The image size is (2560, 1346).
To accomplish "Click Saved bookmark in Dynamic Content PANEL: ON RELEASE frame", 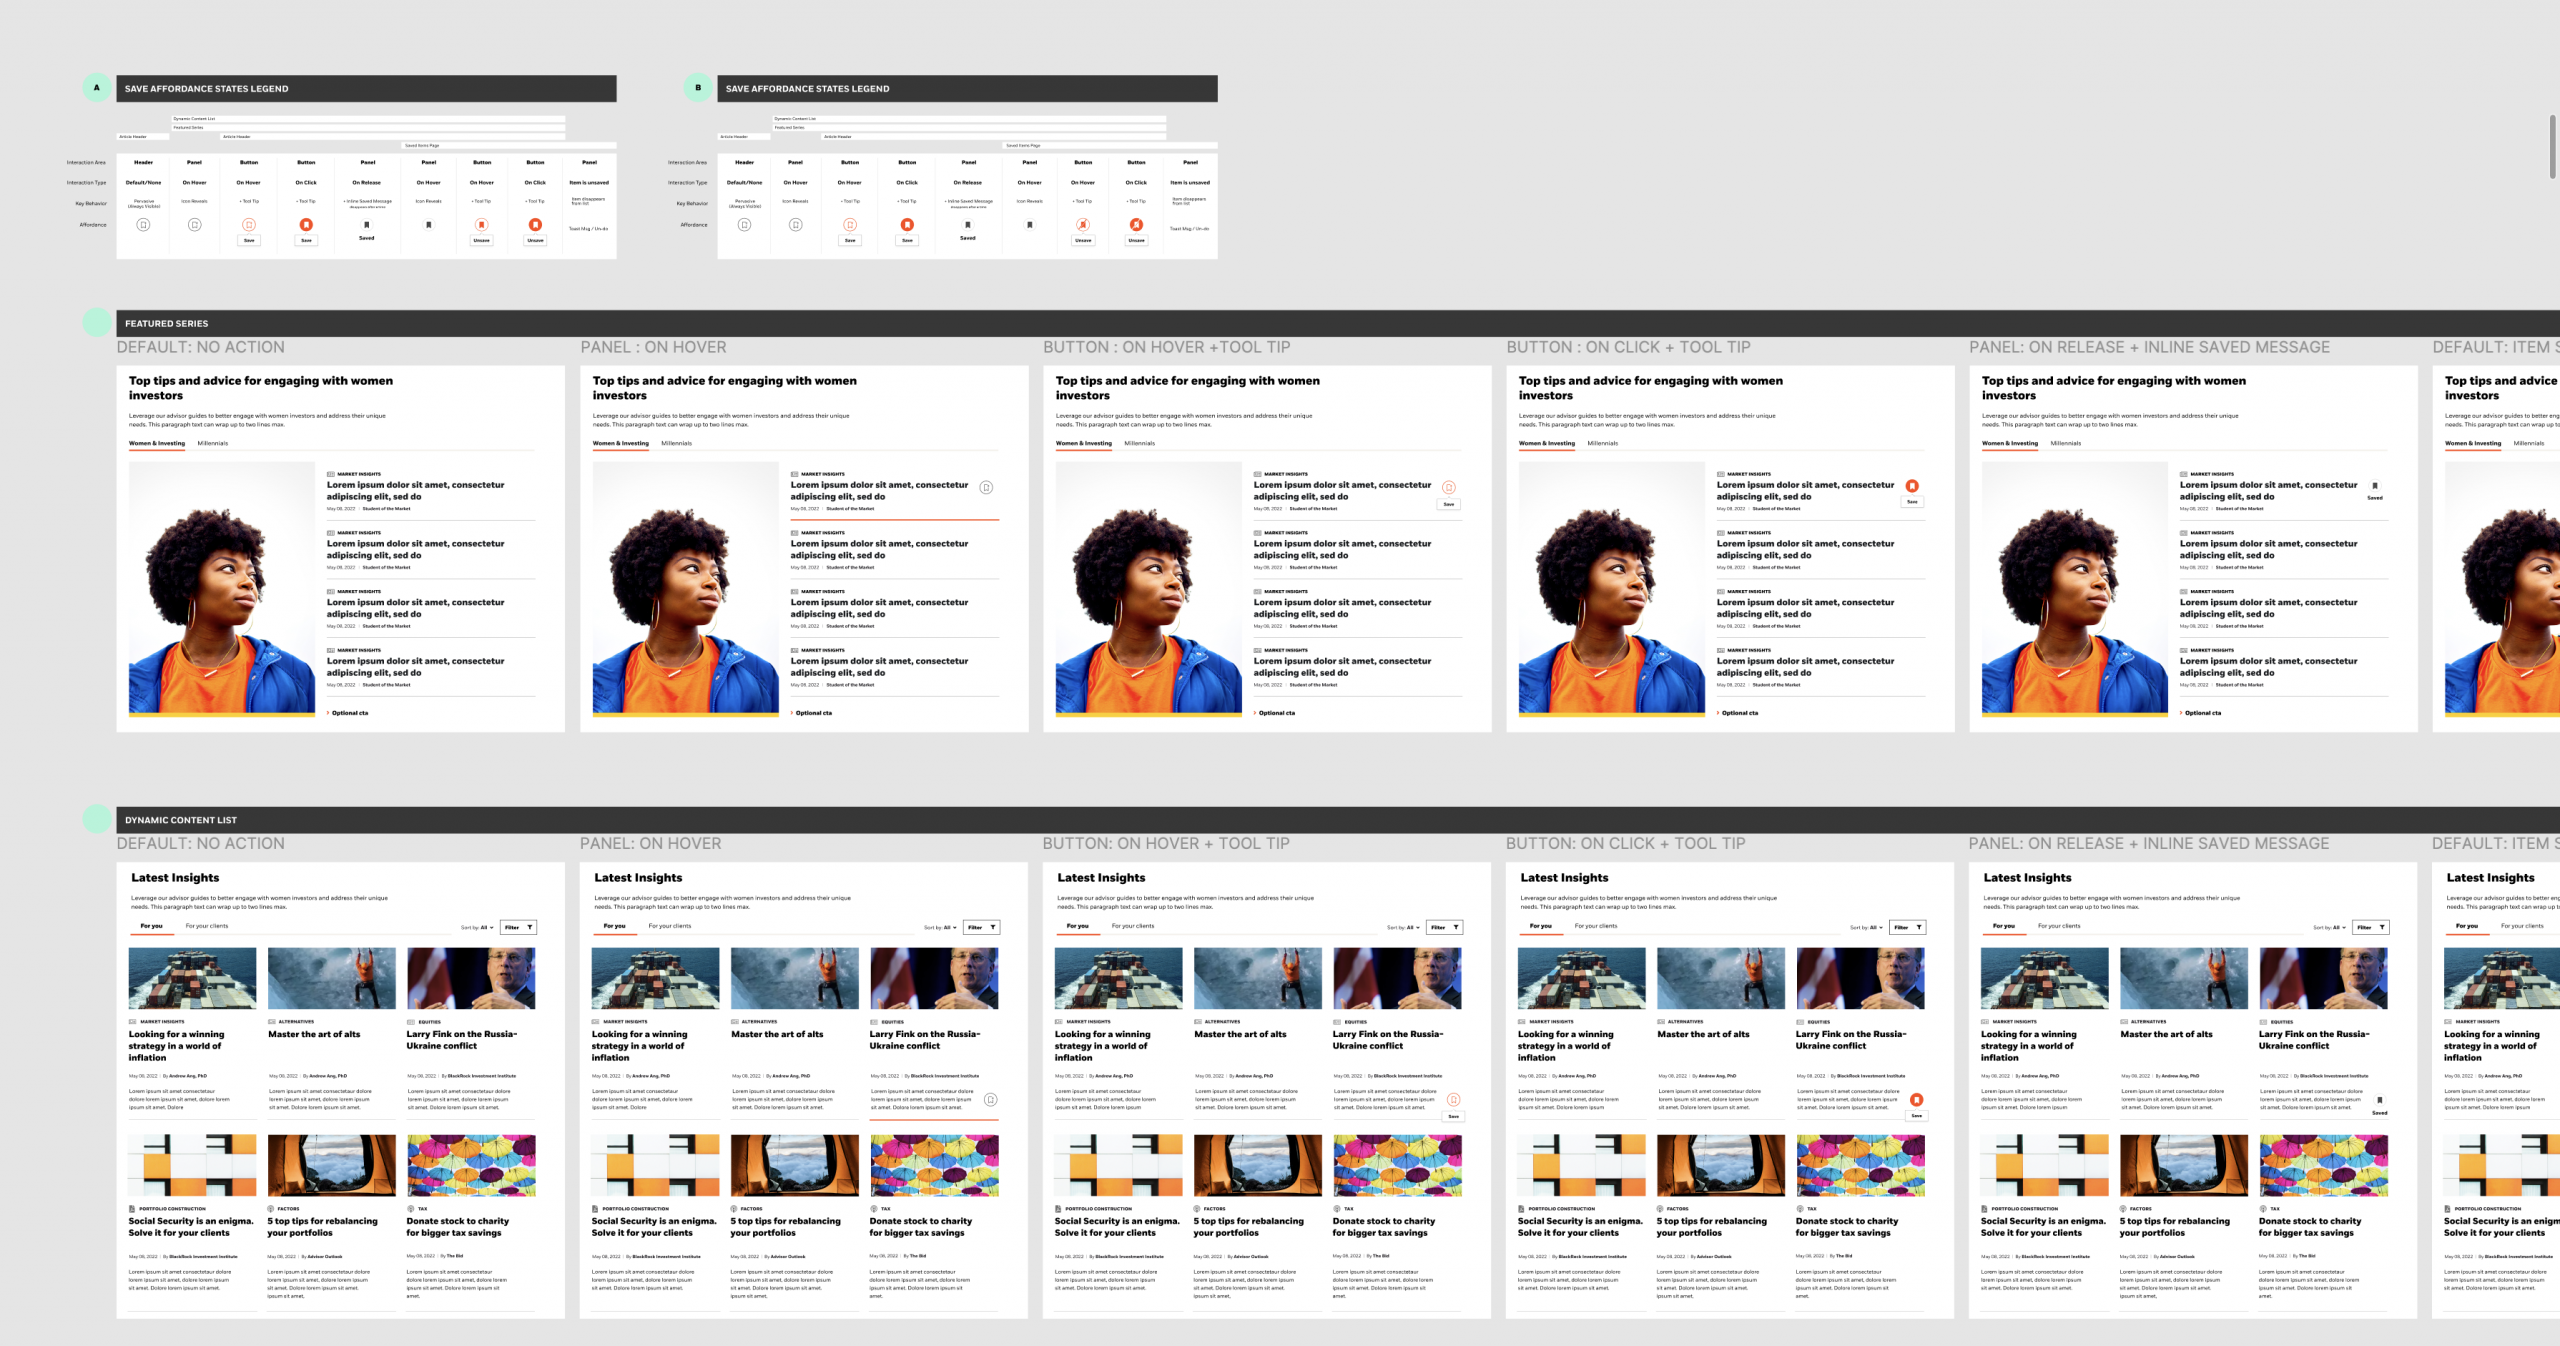I will coord(2380,1100).
